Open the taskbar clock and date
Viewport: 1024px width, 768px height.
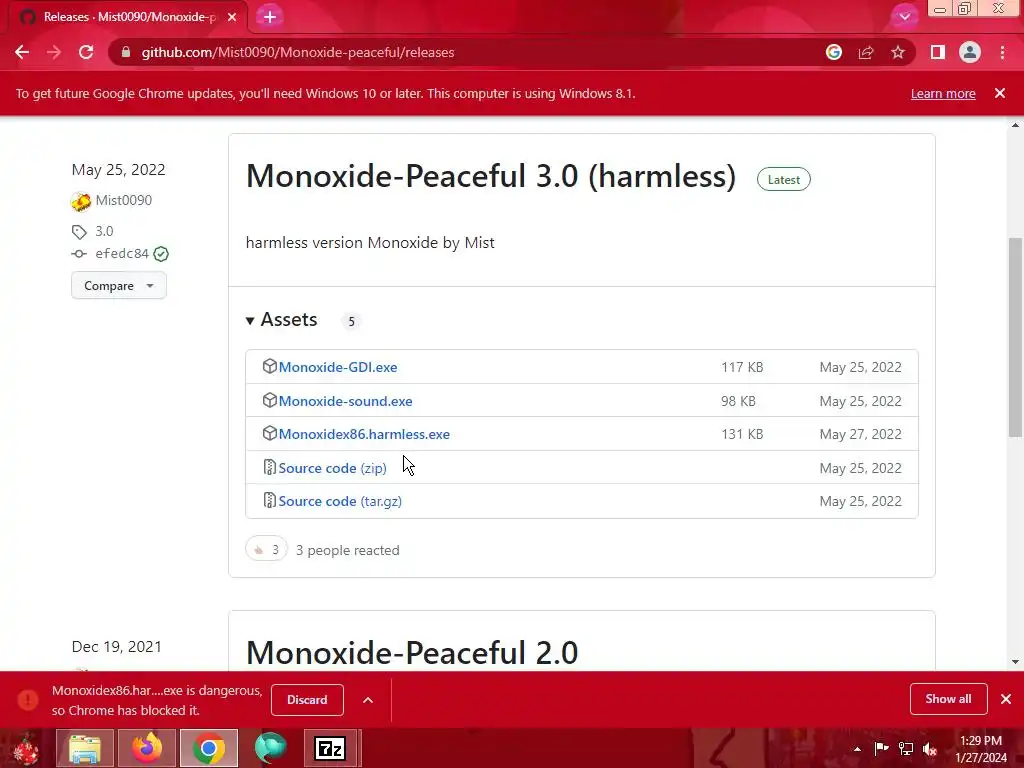tap(981, 749)
